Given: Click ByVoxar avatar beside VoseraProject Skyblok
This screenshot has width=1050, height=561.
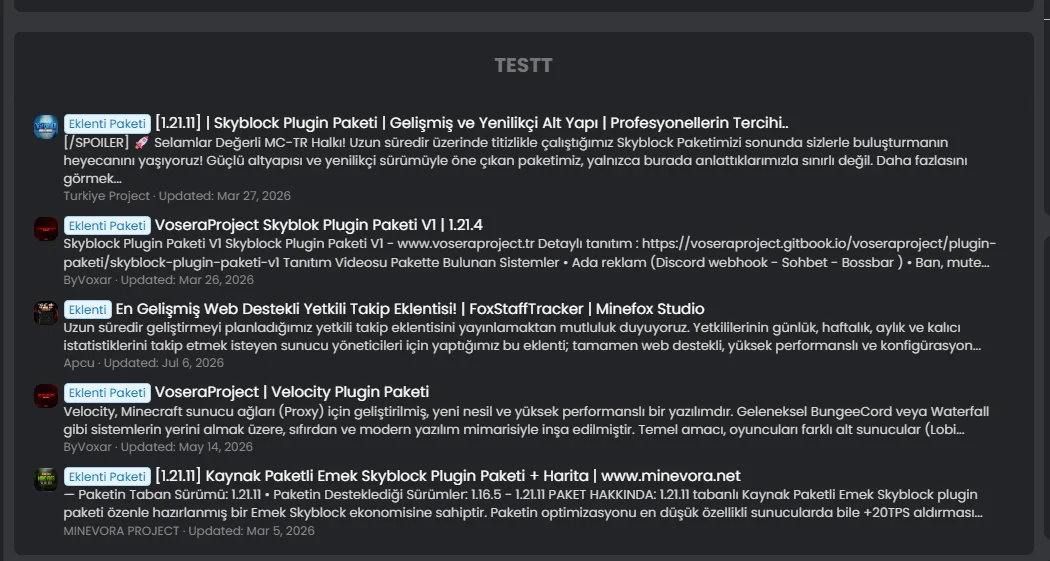Looking at the screenshot, I should point(46,228).
